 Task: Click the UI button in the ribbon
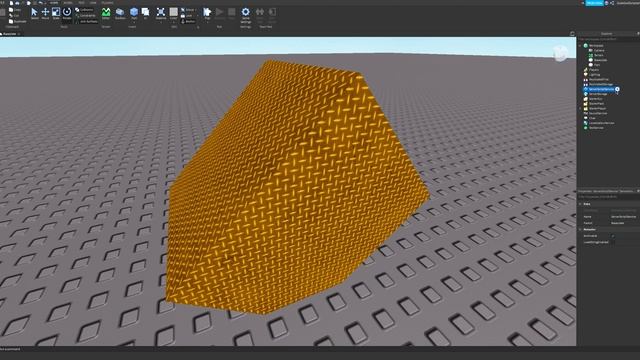tap(145, 13)
